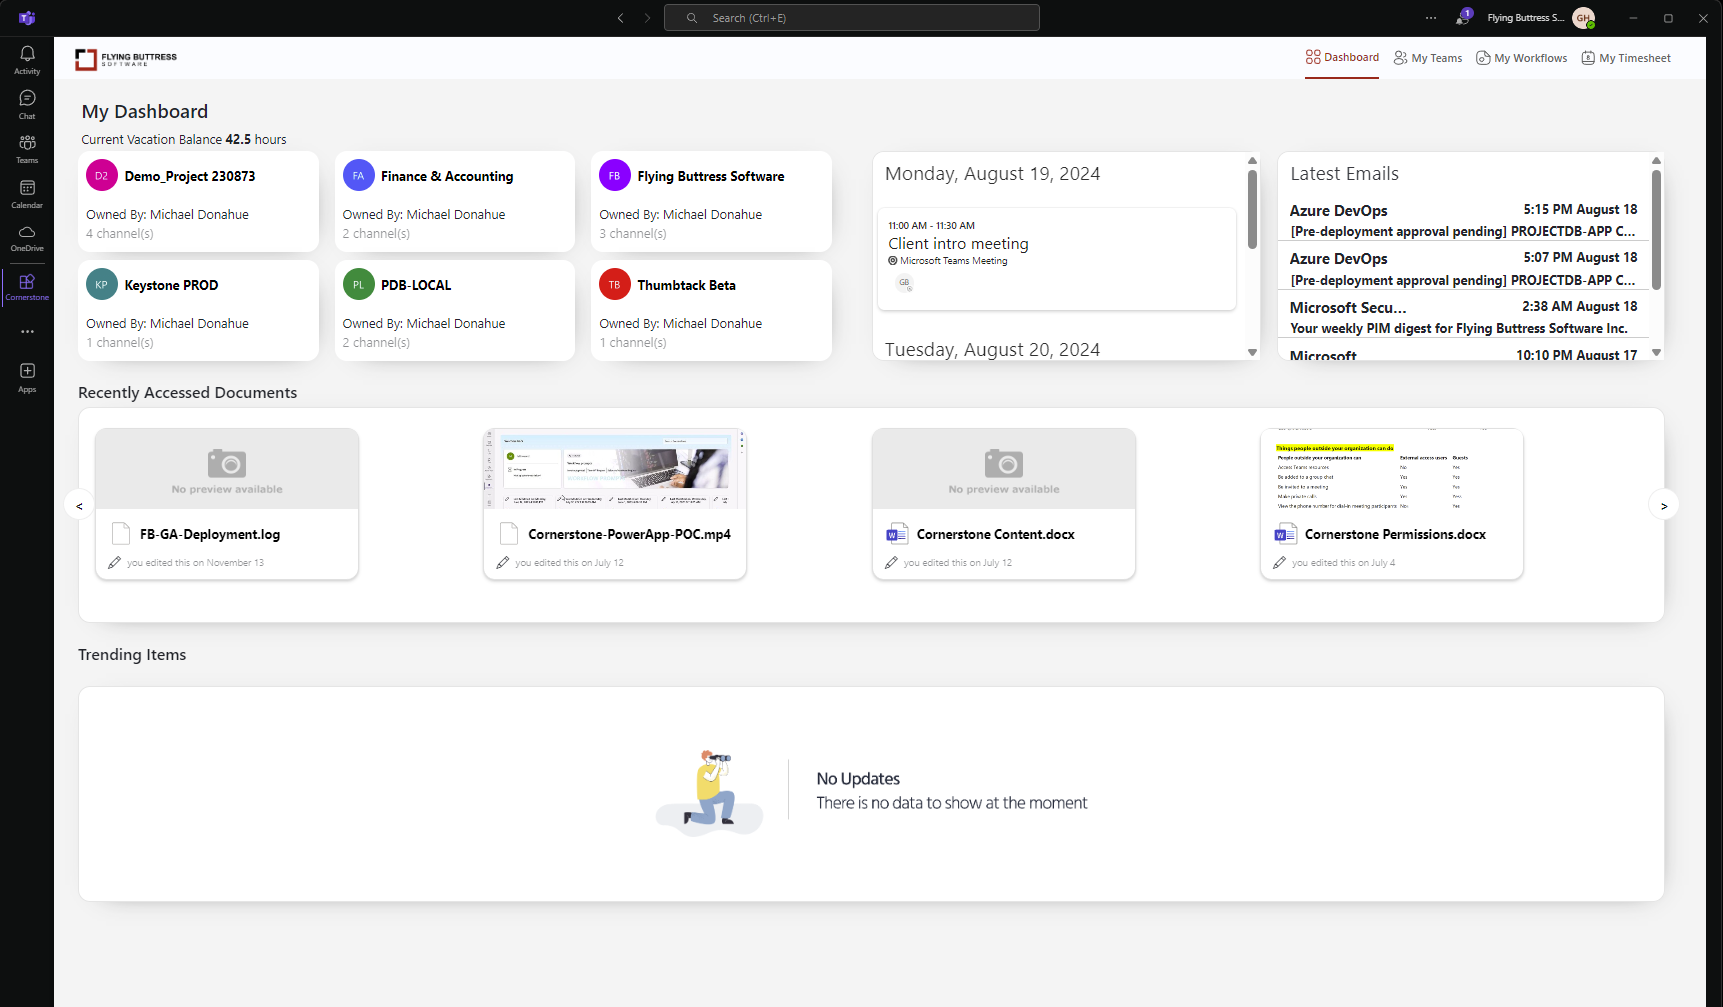Click the back navigation arrow
This screenshot has height=1007, width=1723.
tap(620, 18)
